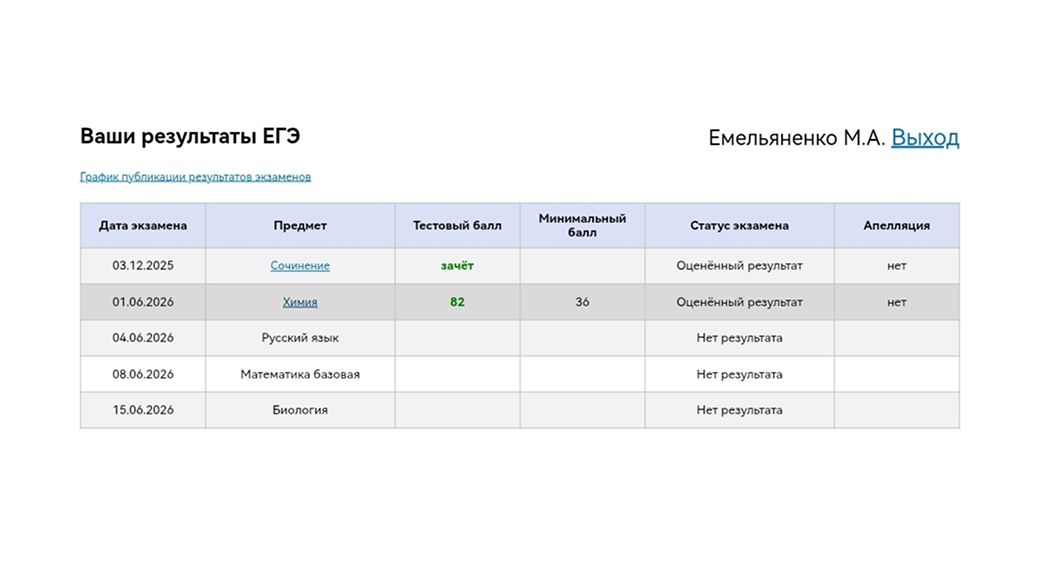Image resolution: width=1040 pixels, height=562 pixels.
Task: Select the Русский язык row cell
Action: pyautogui.click(x=300, y=338)
